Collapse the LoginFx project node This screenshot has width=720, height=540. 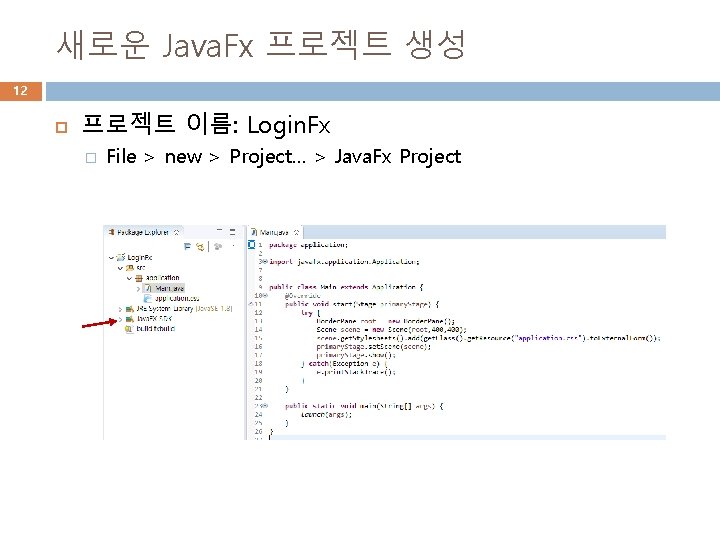click(111, 258)
